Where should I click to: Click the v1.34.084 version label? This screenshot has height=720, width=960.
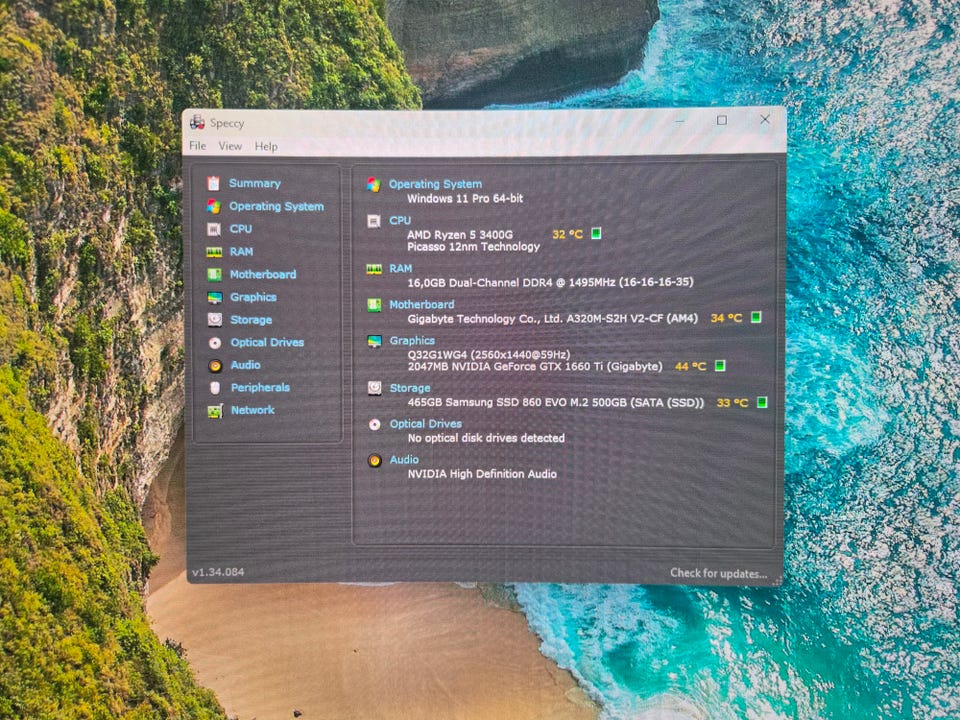pyautogui.click(x=218, y=572)
